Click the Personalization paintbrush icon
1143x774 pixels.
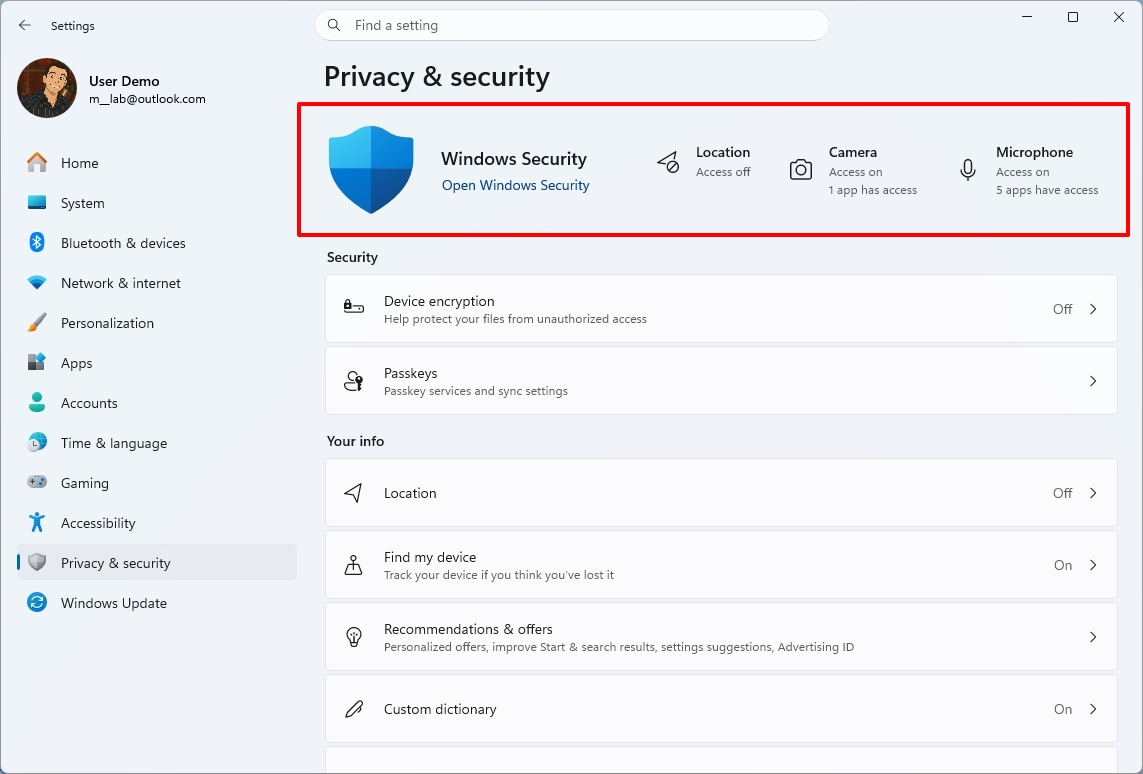[x=37, y=322]
